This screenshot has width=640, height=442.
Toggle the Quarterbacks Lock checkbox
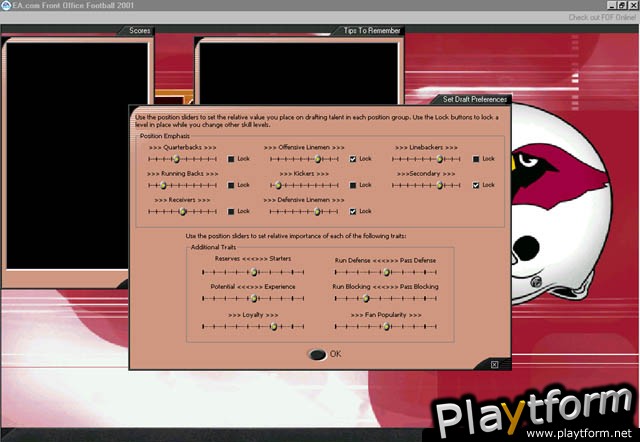[x=231, y=159]
